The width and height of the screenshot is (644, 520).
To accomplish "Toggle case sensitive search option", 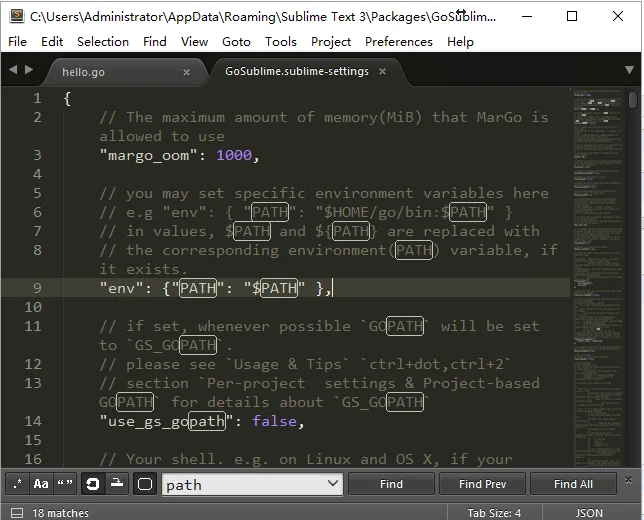I will point(41,484).
